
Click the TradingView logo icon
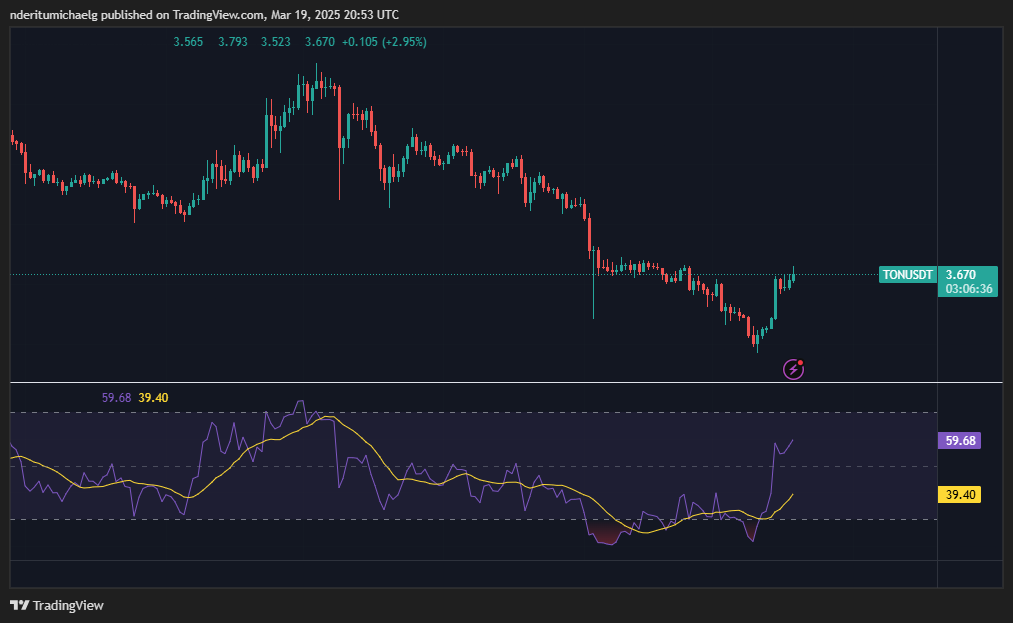tap(19, 606)
